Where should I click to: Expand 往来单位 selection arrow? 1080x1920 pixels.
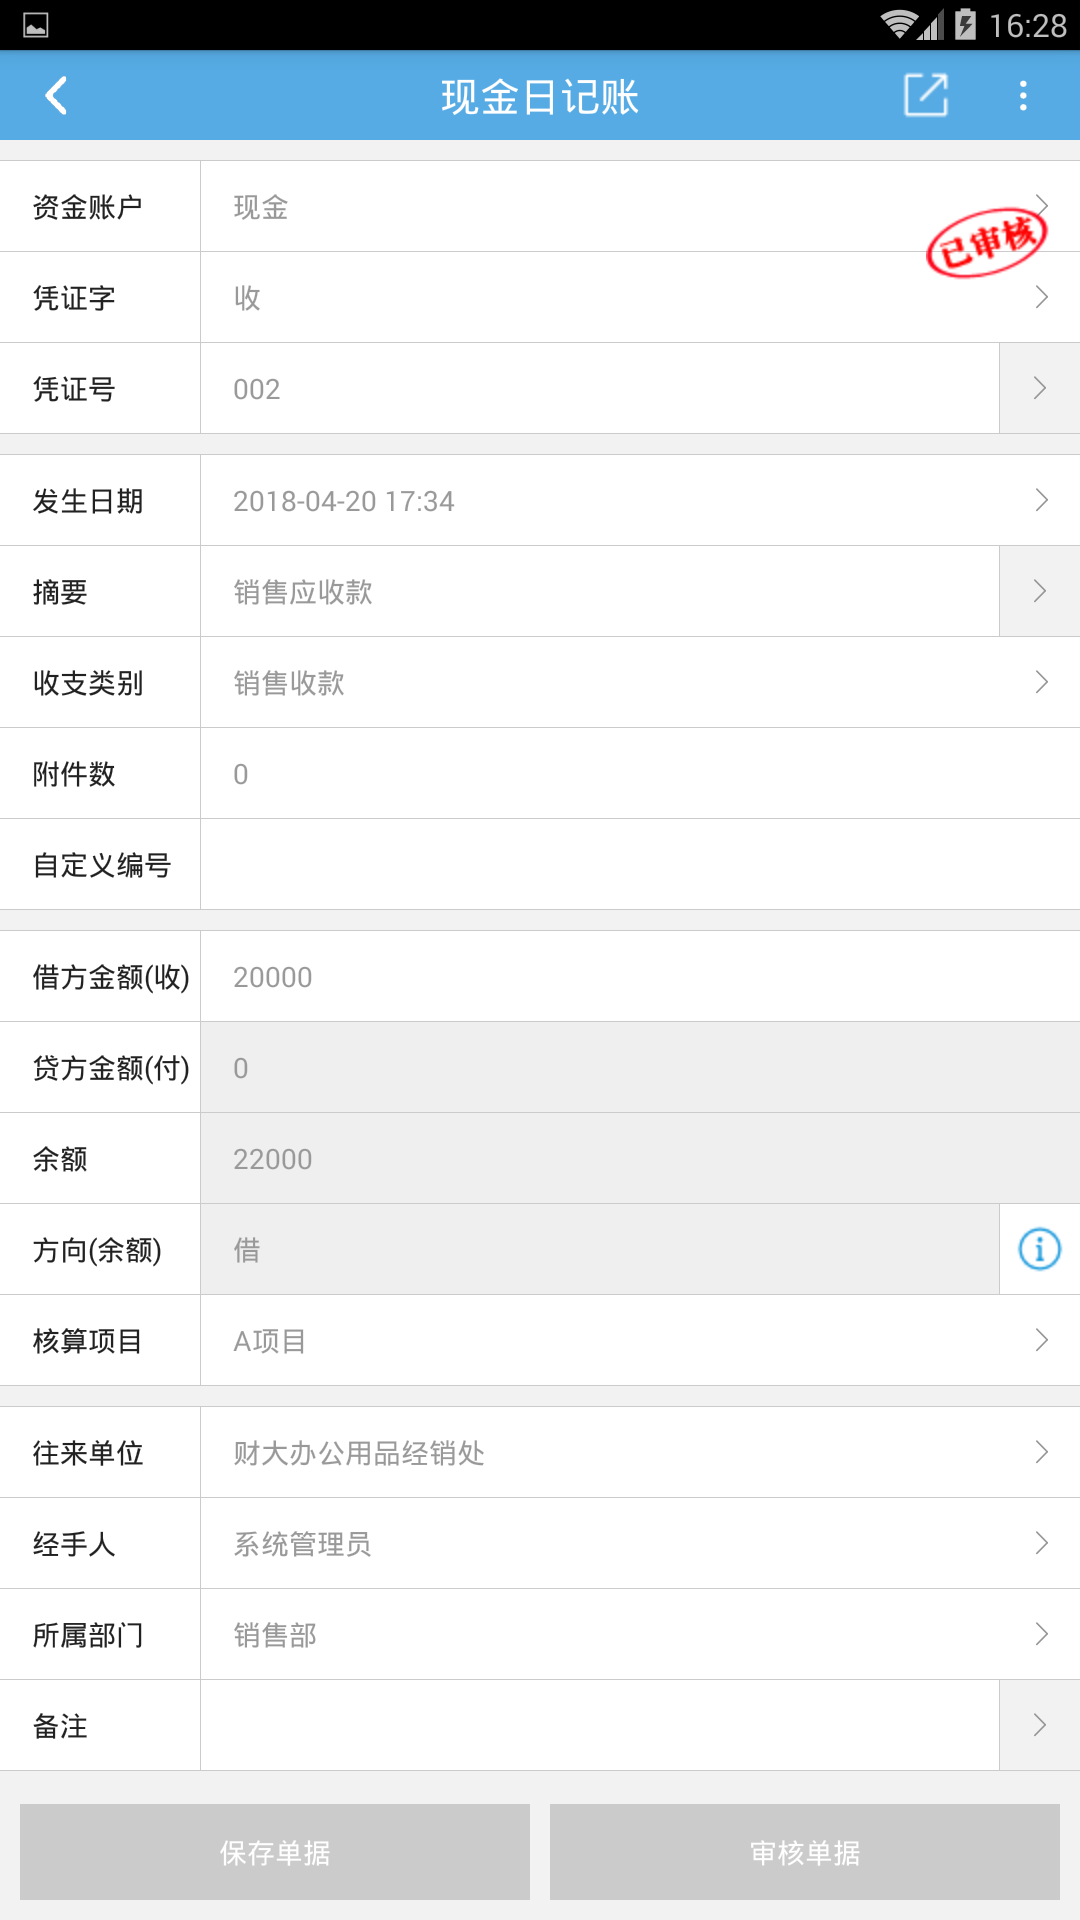[x=1041, y=1452]
